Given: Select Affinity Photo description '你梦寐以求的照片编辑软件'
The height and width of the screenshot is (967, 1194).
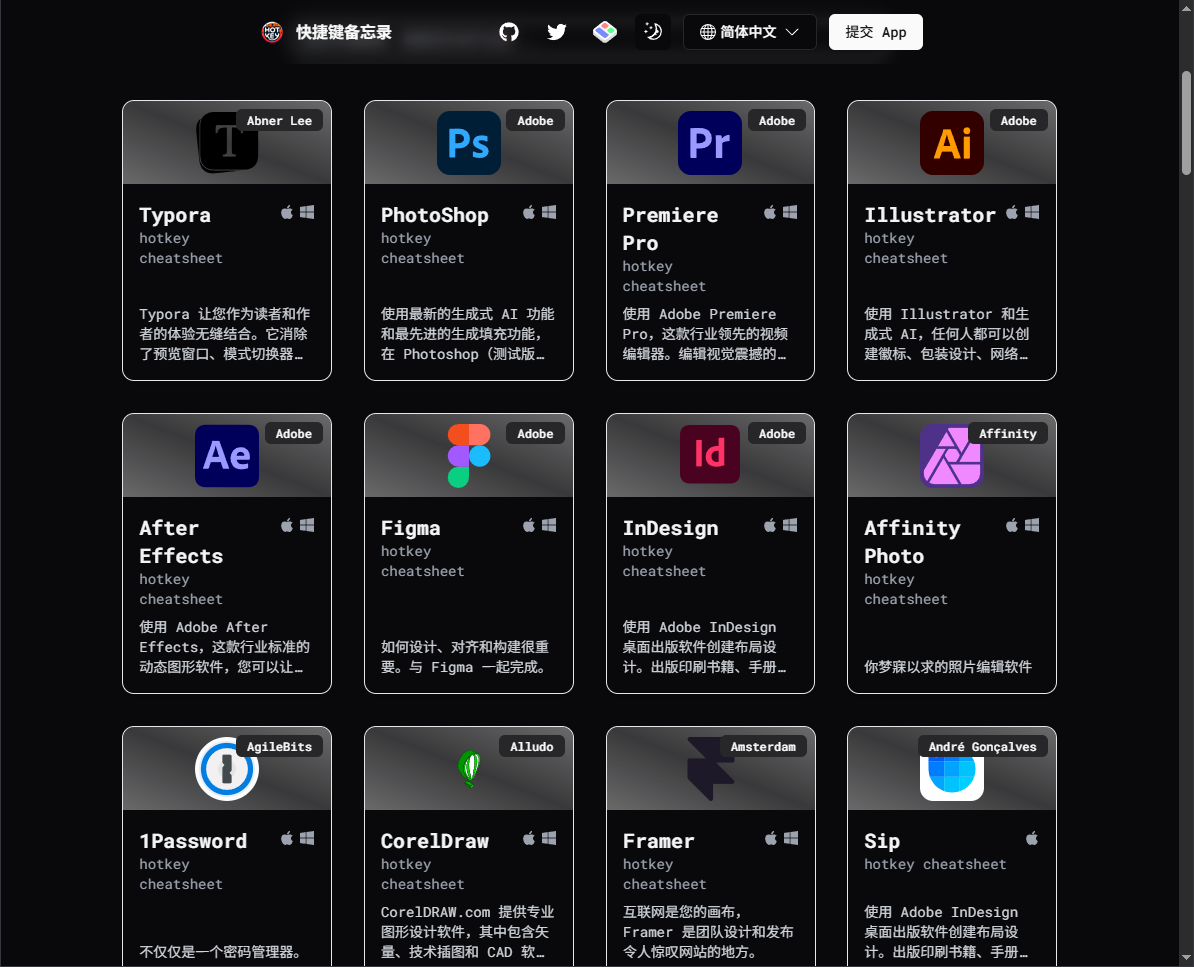Looking at the screenshot, I should (x=948, y=667).
